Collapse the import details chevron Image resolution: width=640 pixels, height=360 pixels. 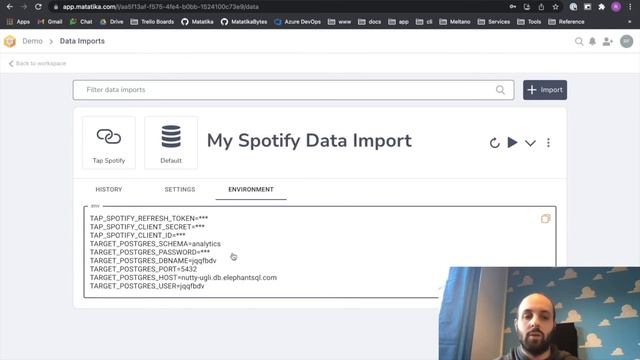click(x=530, y=143)
